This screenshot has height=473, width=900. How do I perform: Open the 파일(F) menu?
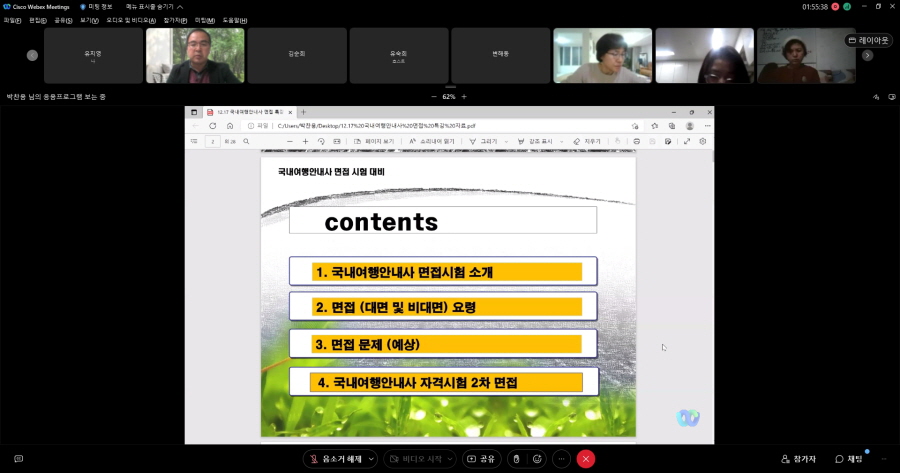pyautogui.click(x=12, y=20)
